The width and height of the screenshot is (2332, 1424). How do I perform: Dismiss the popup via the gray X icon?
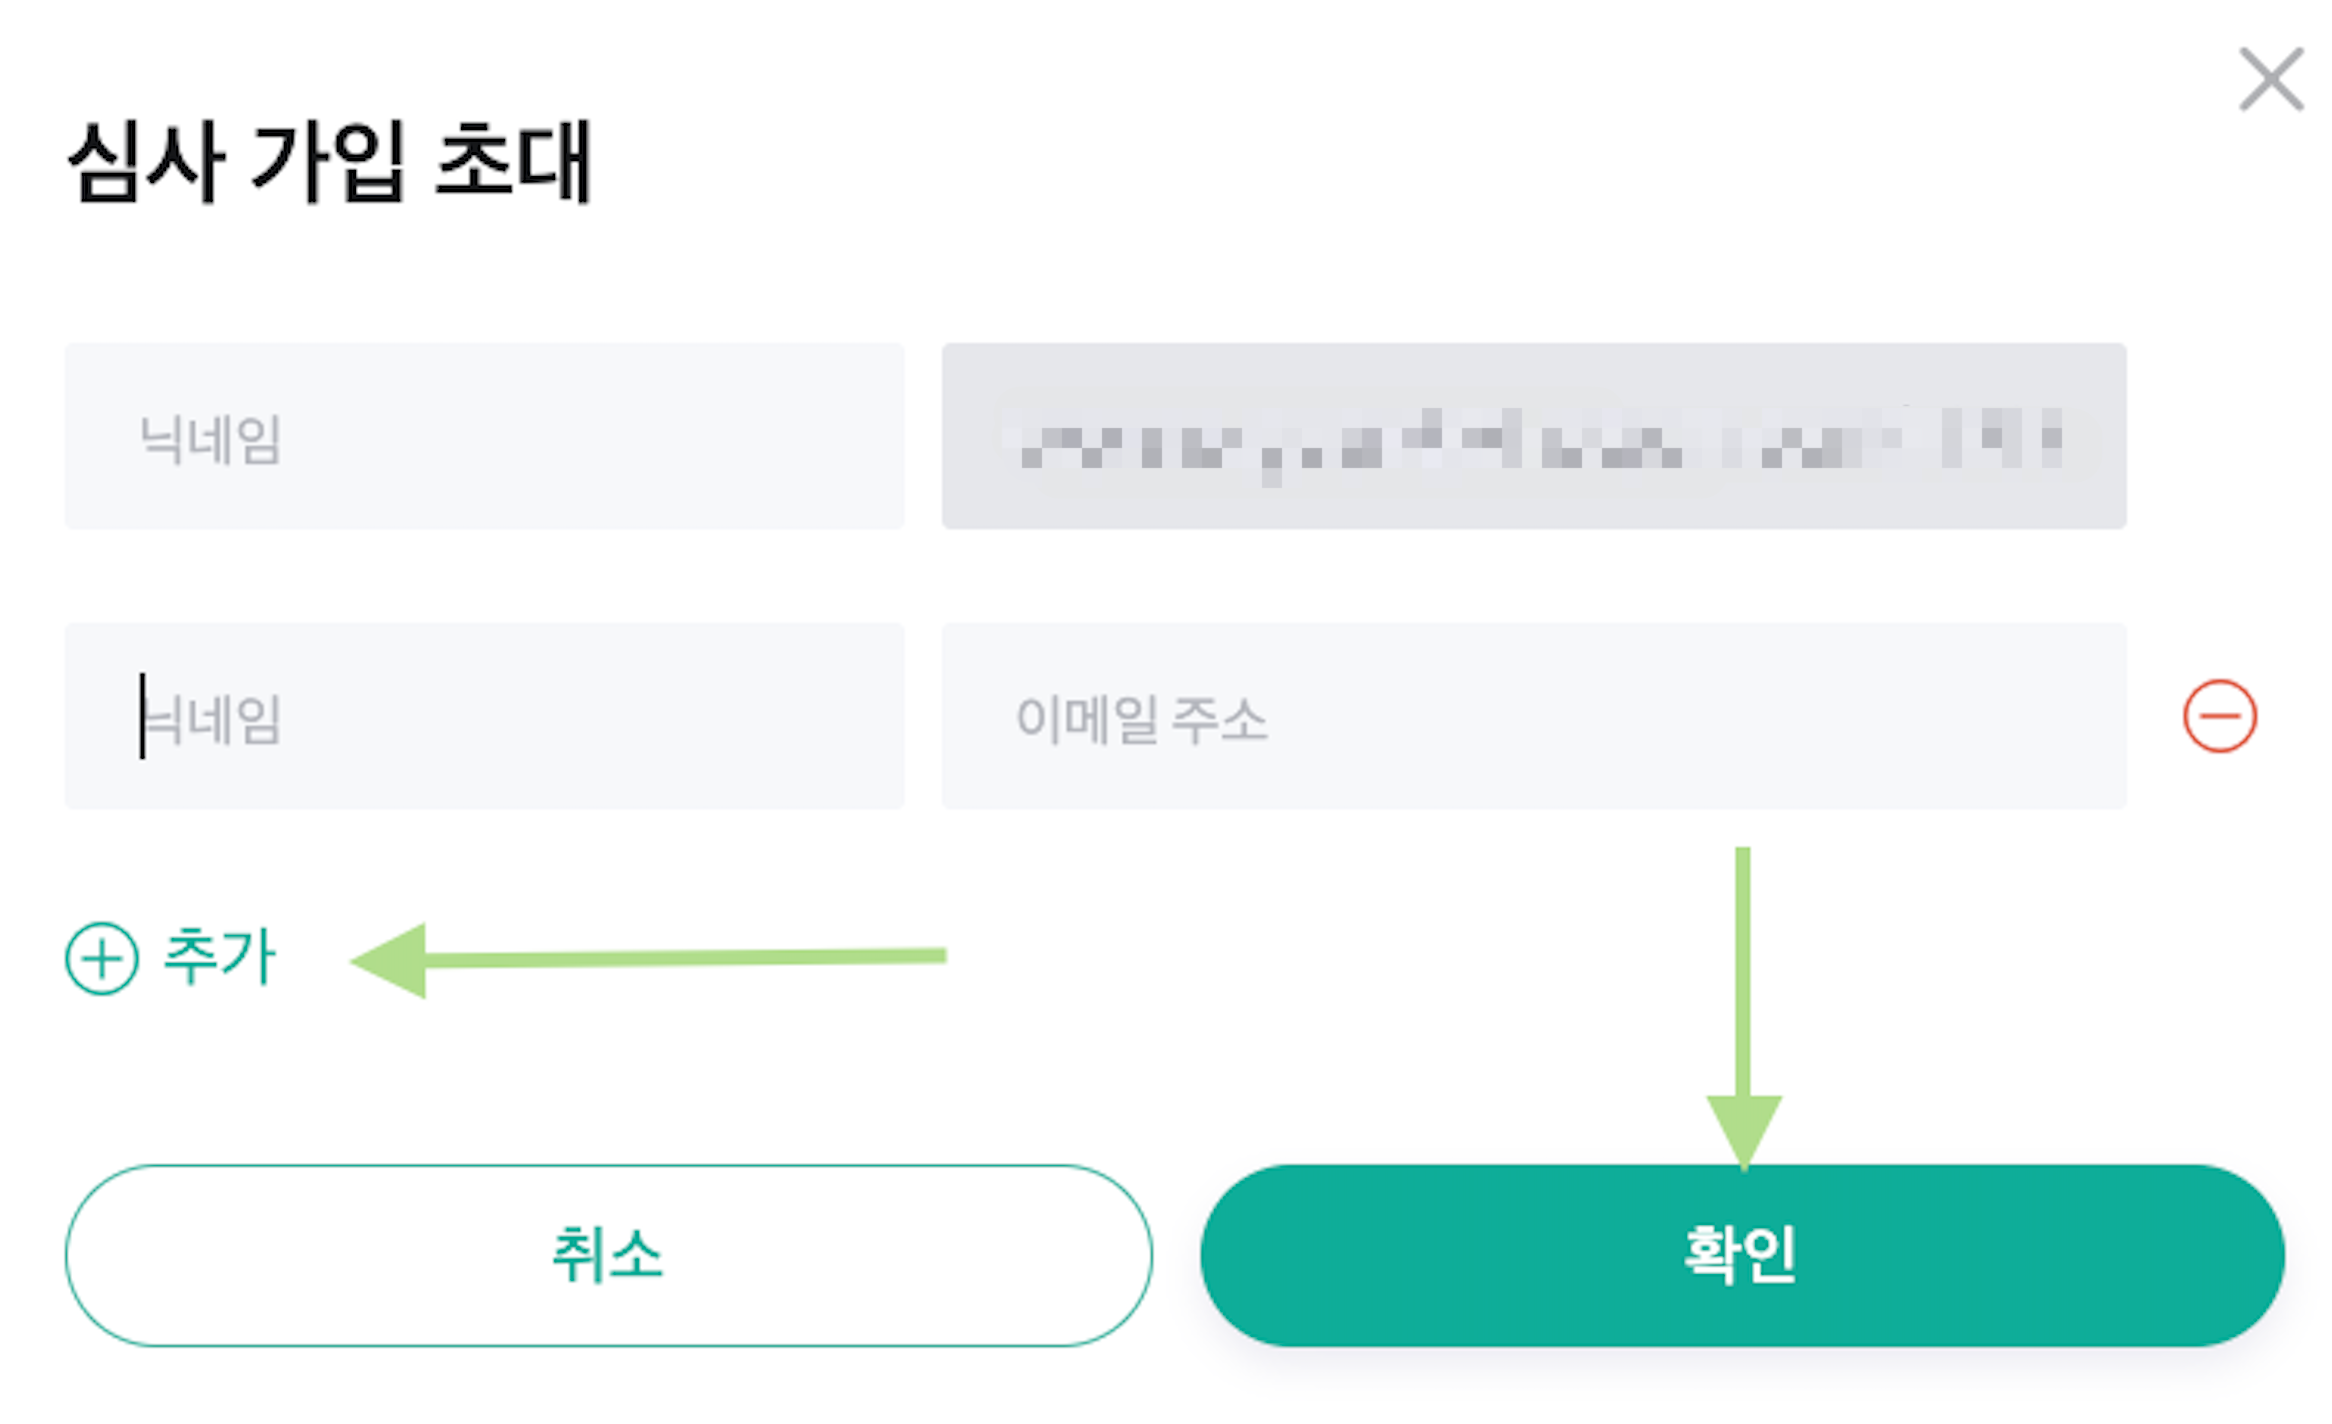click(2271, 79)
